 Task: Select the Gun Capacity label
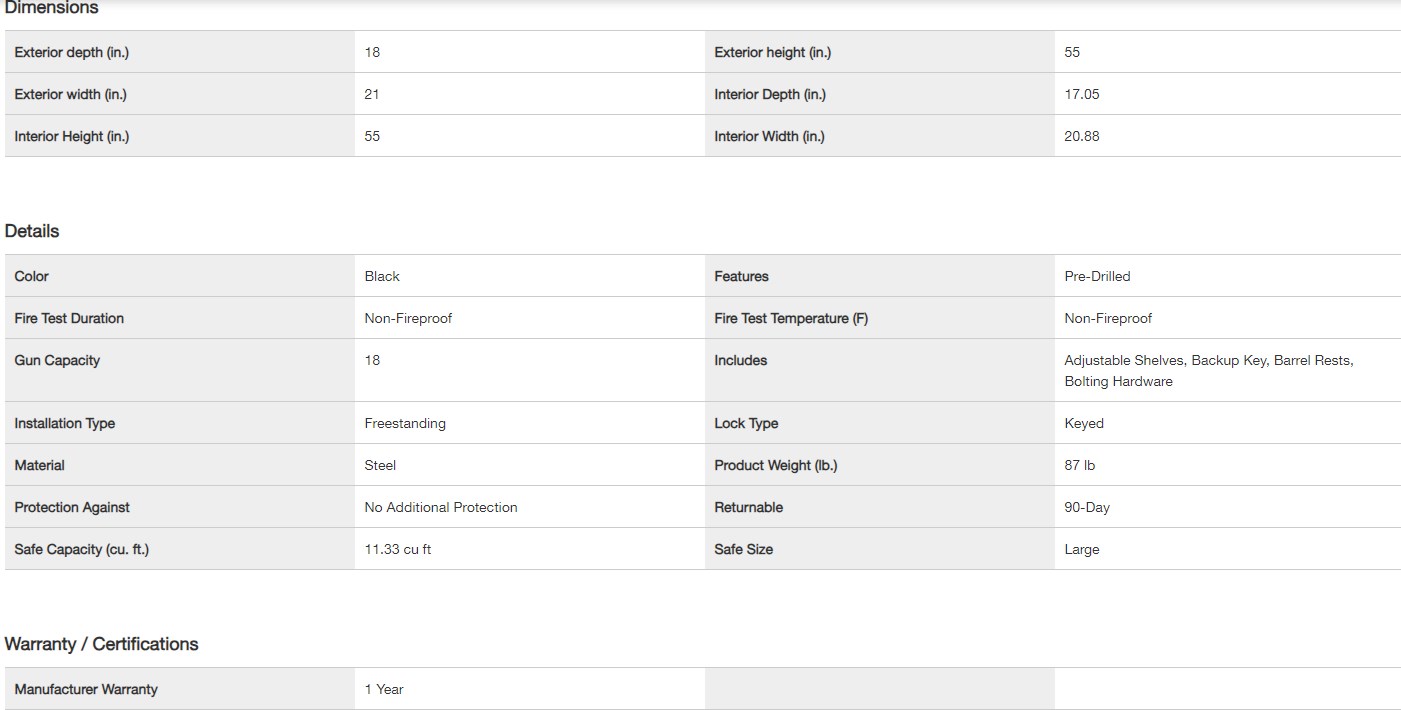(x=57, y=360)
